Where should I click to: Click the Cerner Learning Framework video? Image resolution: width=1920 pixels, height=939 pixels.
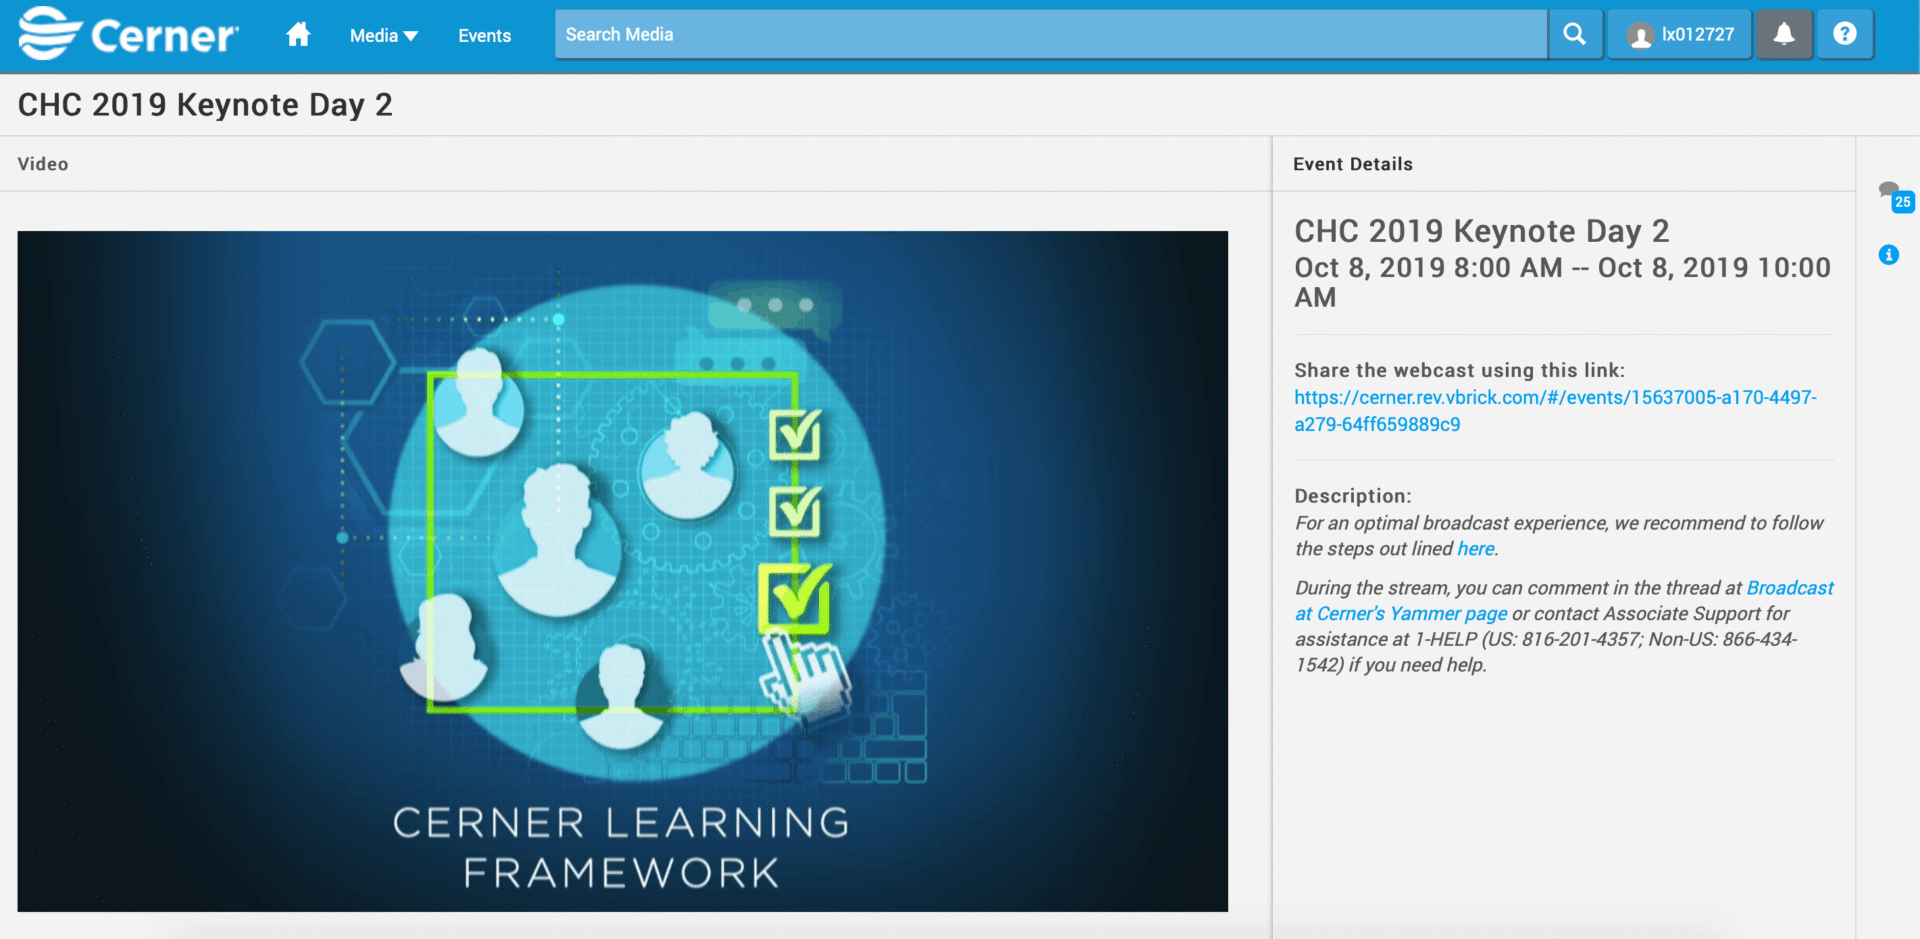pyautogui.click(x=623, y=571)
